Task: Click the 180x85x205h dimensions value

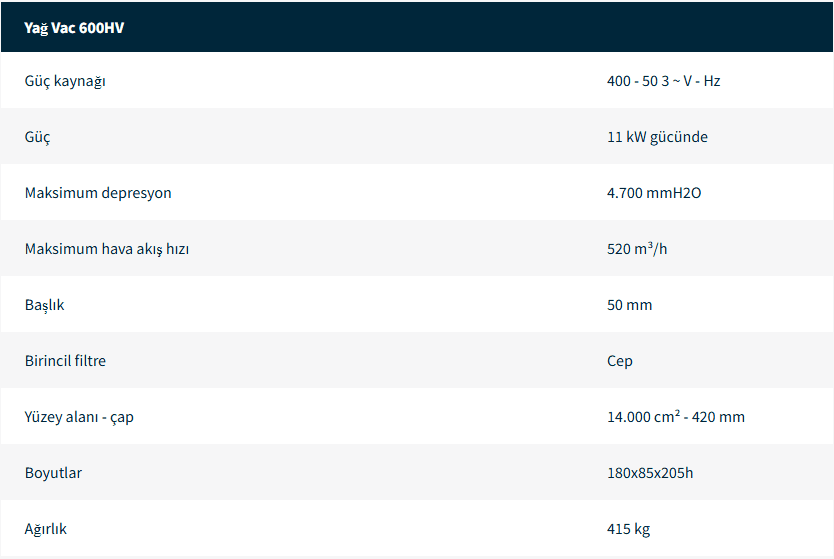Action: 650,473
